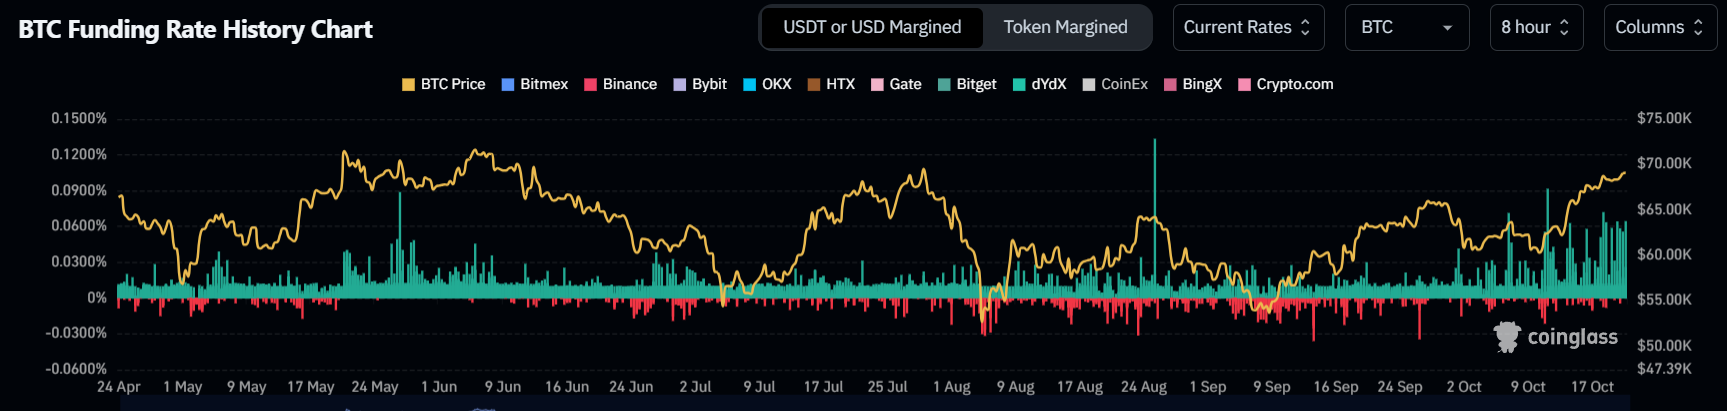Toggle Crypto.com legend series

tap(1286, 84)
